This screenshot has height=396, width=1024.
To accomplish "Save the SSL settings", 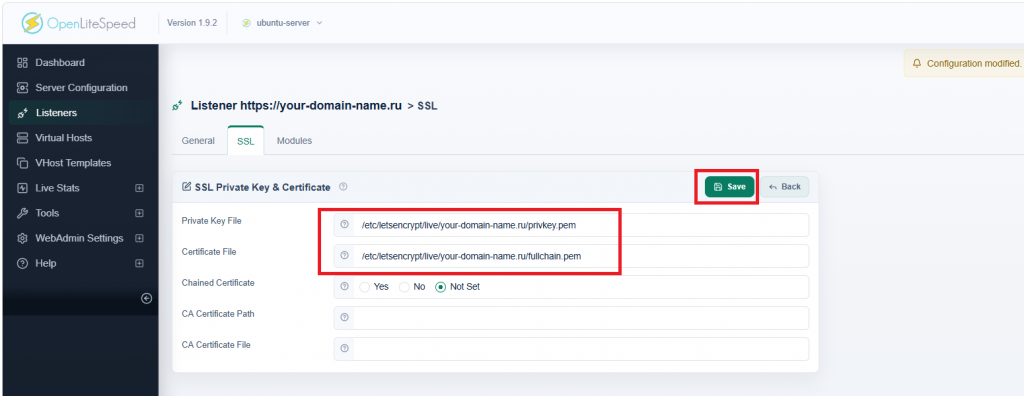I will pos(729,187).
